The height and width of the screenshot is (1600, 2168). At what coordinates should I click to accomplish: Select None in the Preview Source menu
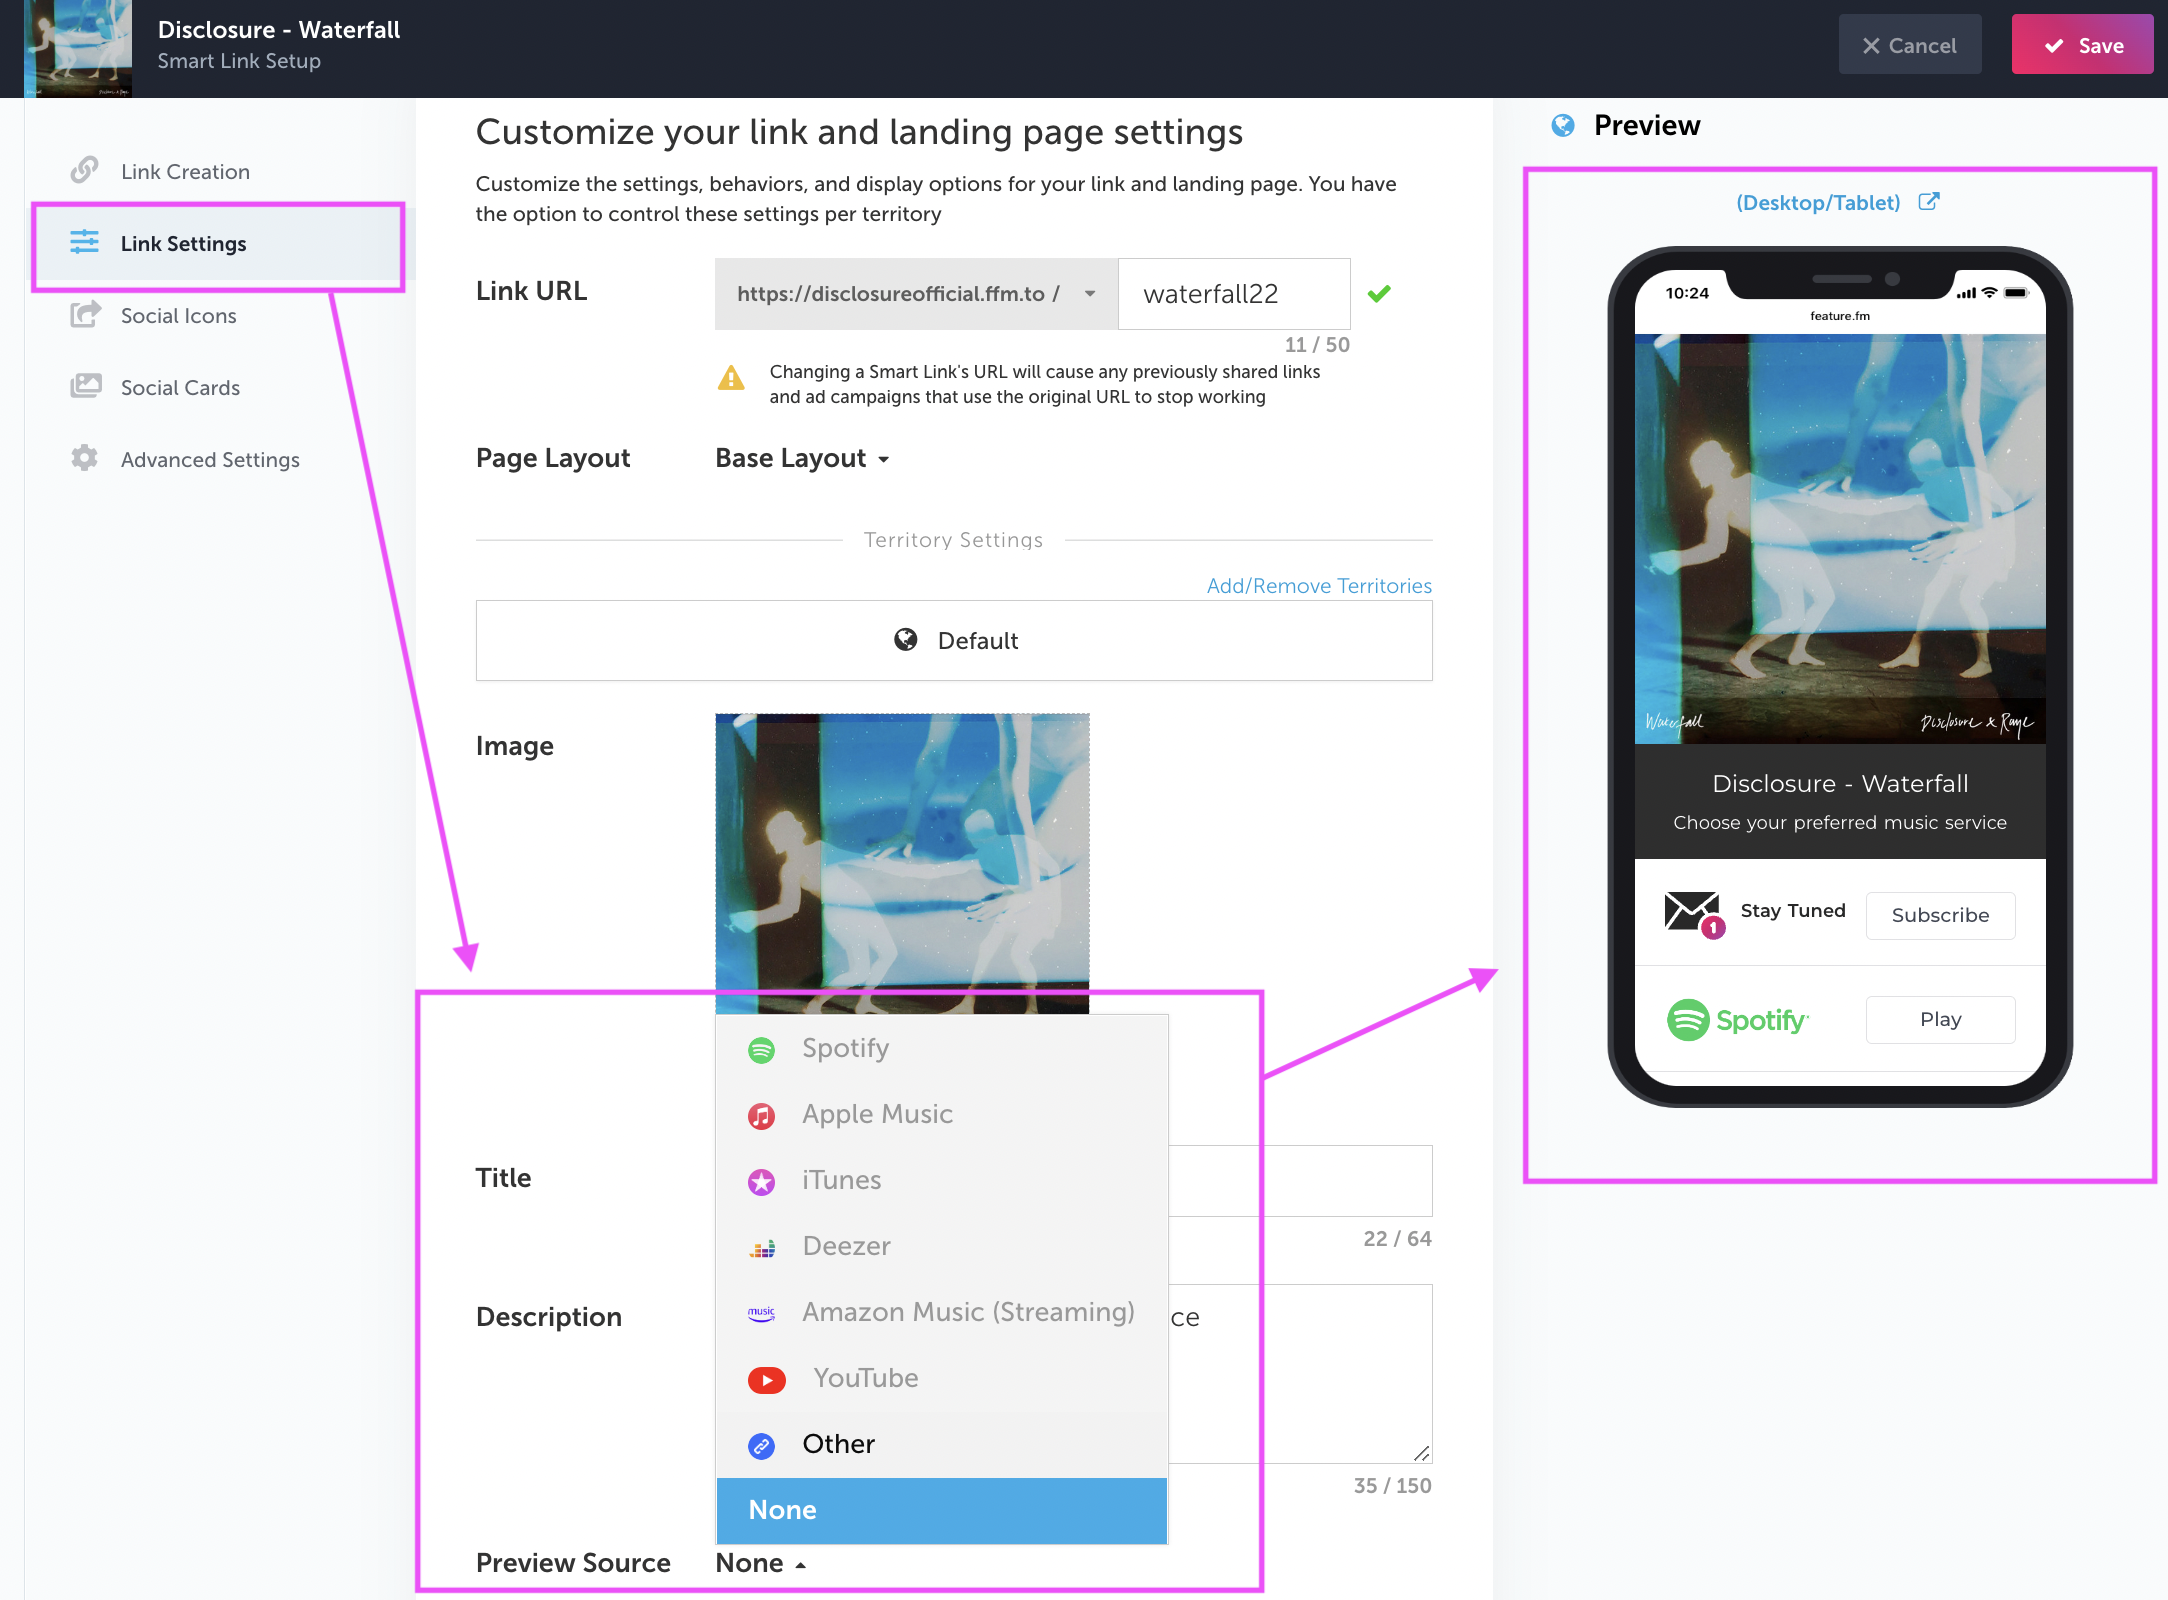(943, 1509)
